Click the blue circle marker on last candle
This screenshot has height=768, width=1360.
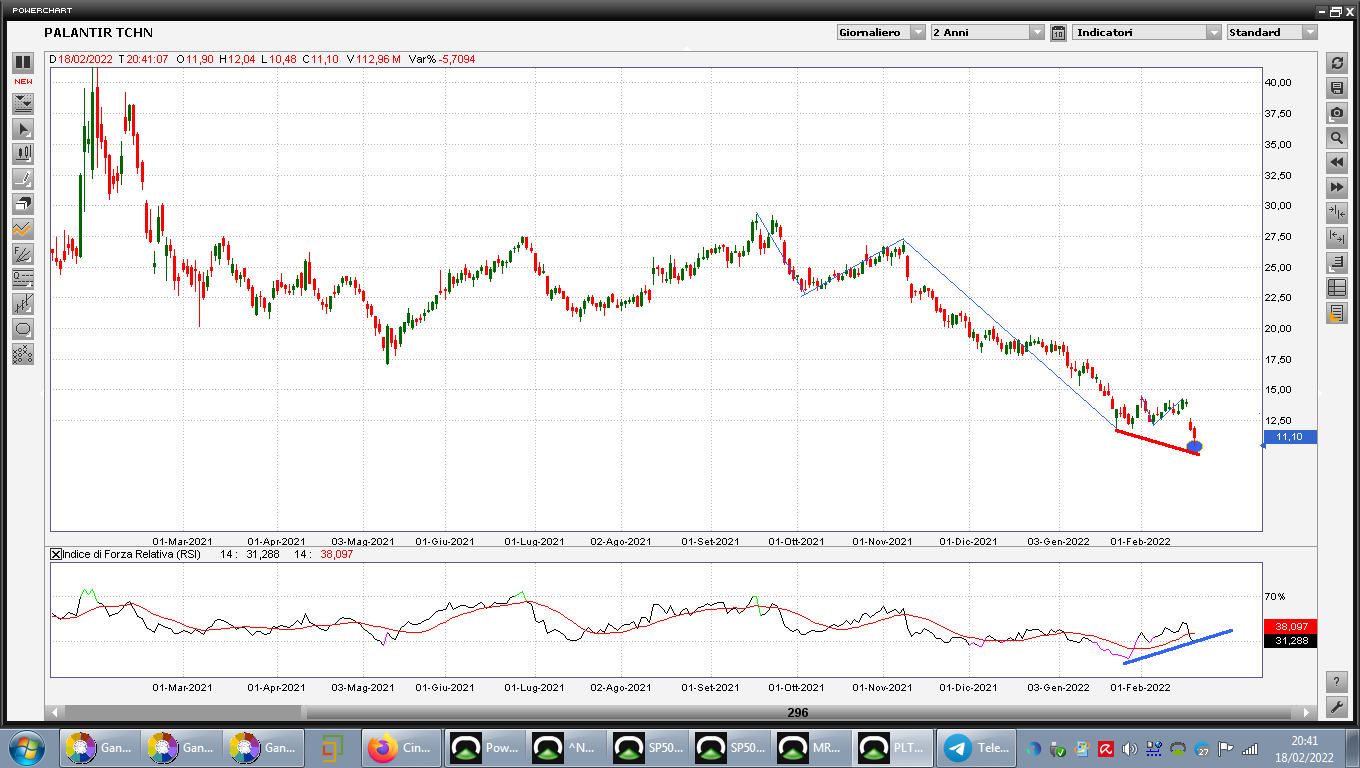pos(1194,446)
